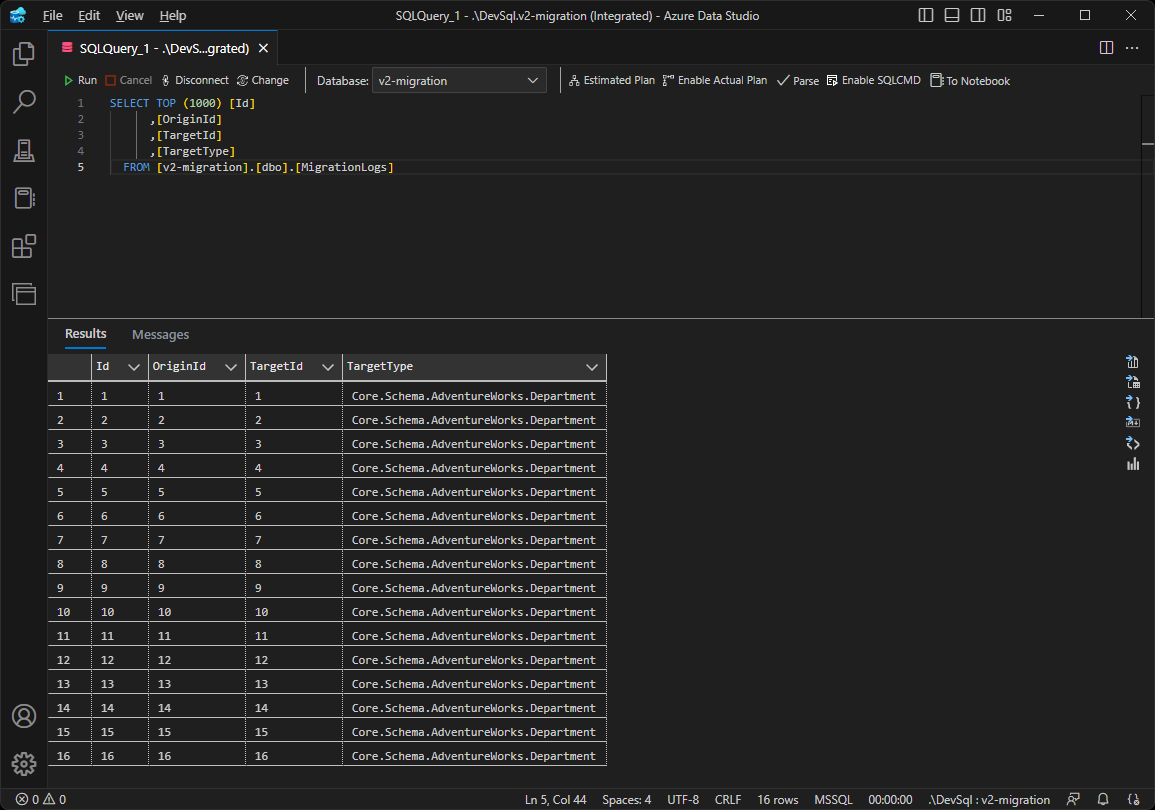Save results as Markdown icon

(x=1133, y=422)
